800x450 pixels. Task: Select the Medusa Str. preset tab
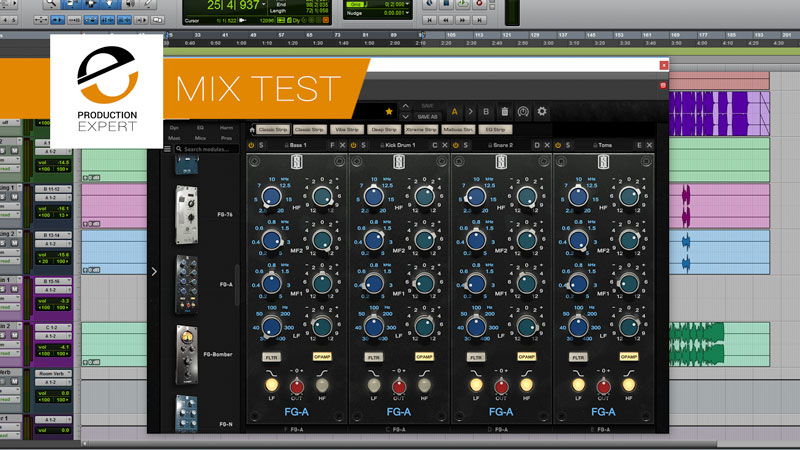458,130
